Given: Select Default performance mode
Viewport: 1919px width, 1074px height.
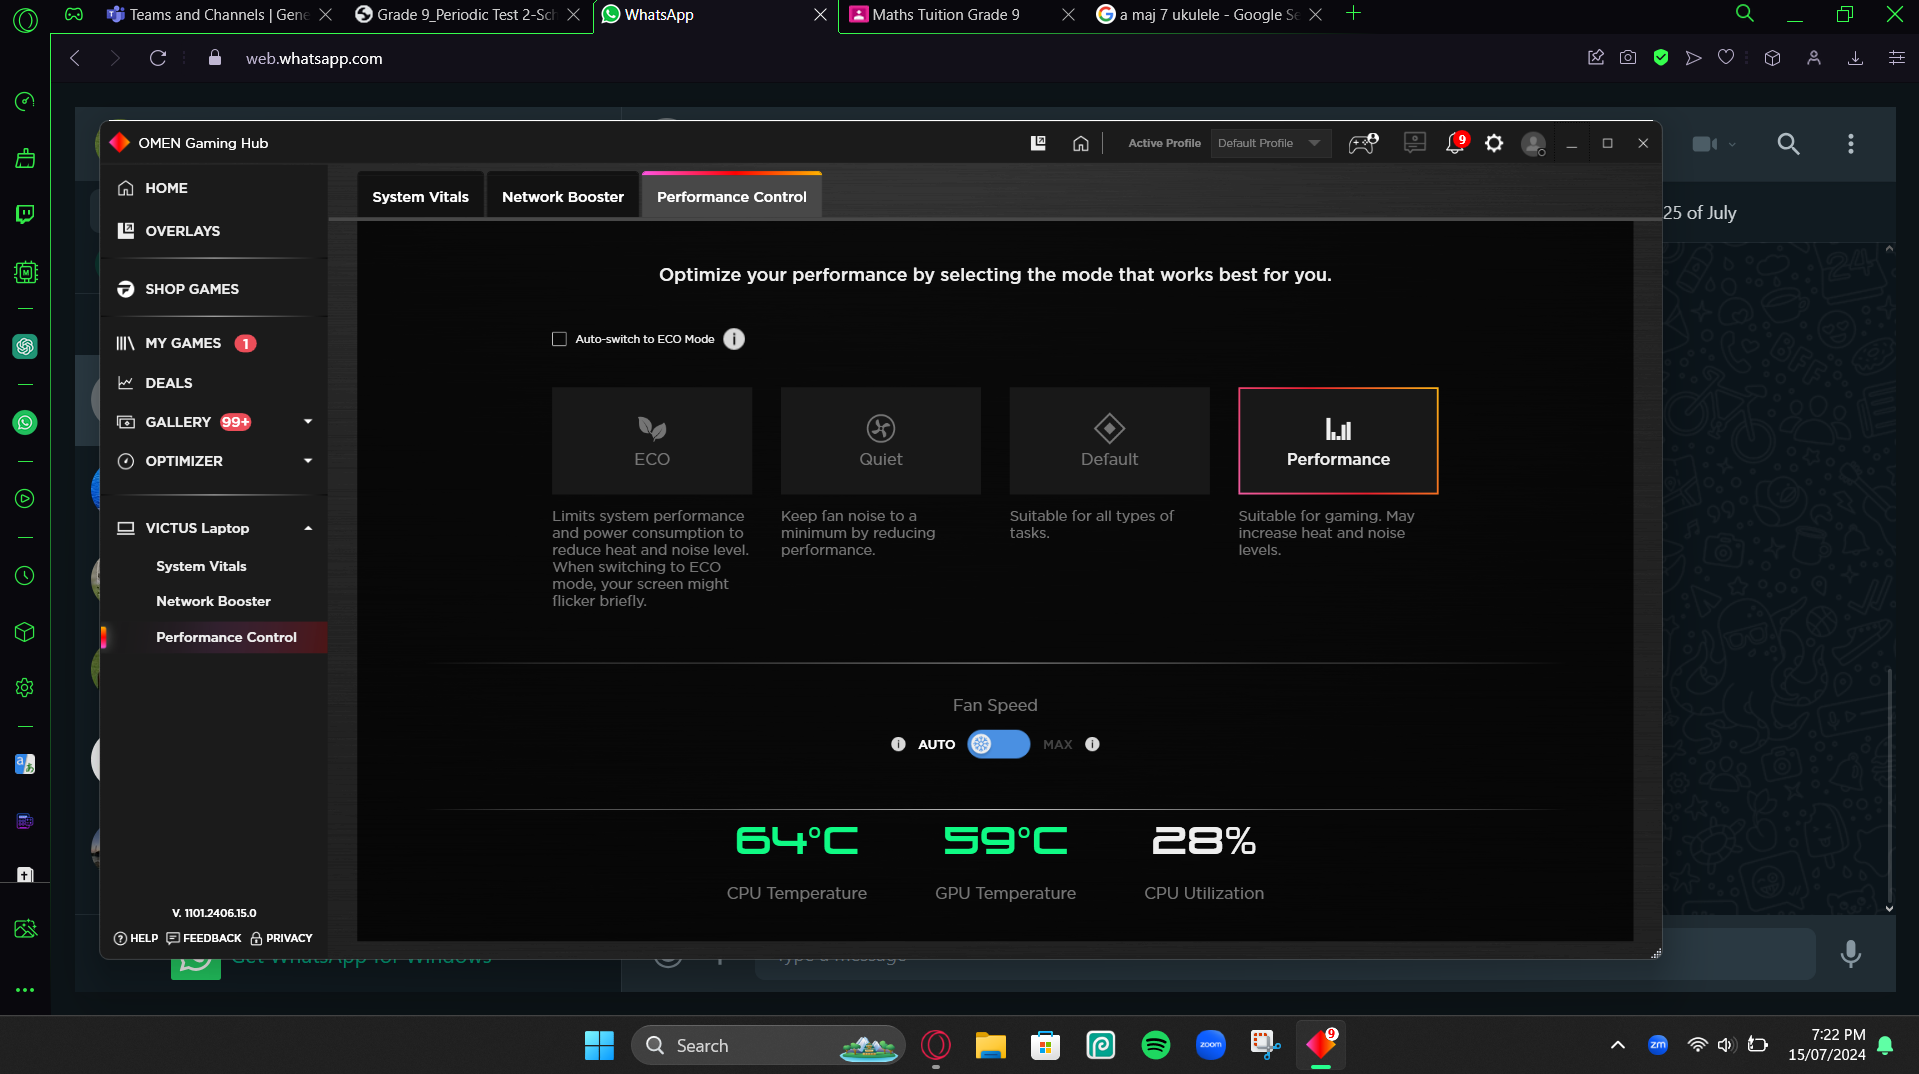Looking at the screenshot, I should (1109, 441).
